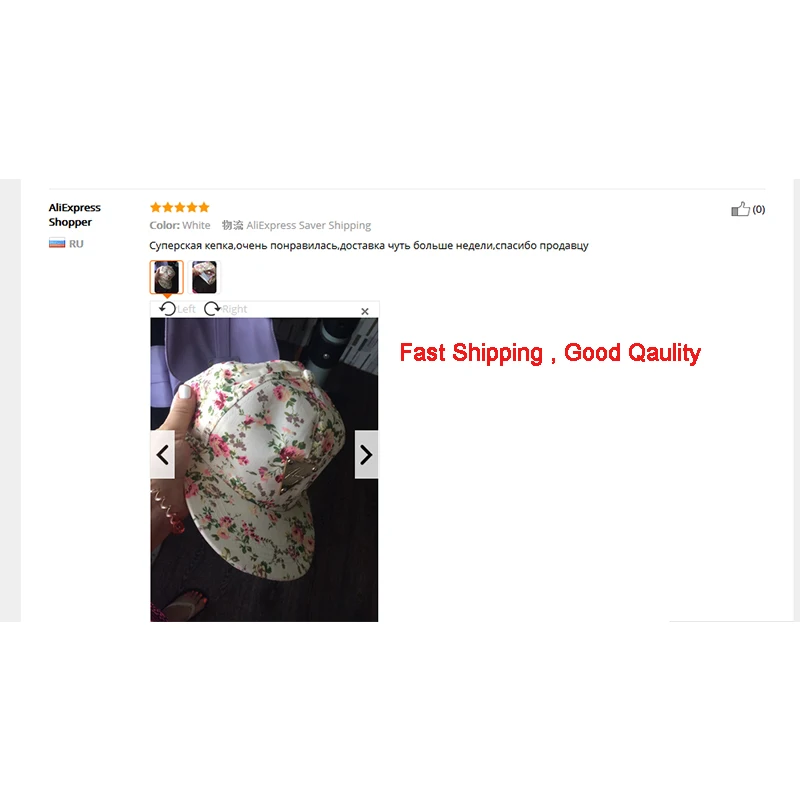The width and height of the screenshot is (800, 800).
Task: Show next review photo arrow
Action: (x=366, y=455)
